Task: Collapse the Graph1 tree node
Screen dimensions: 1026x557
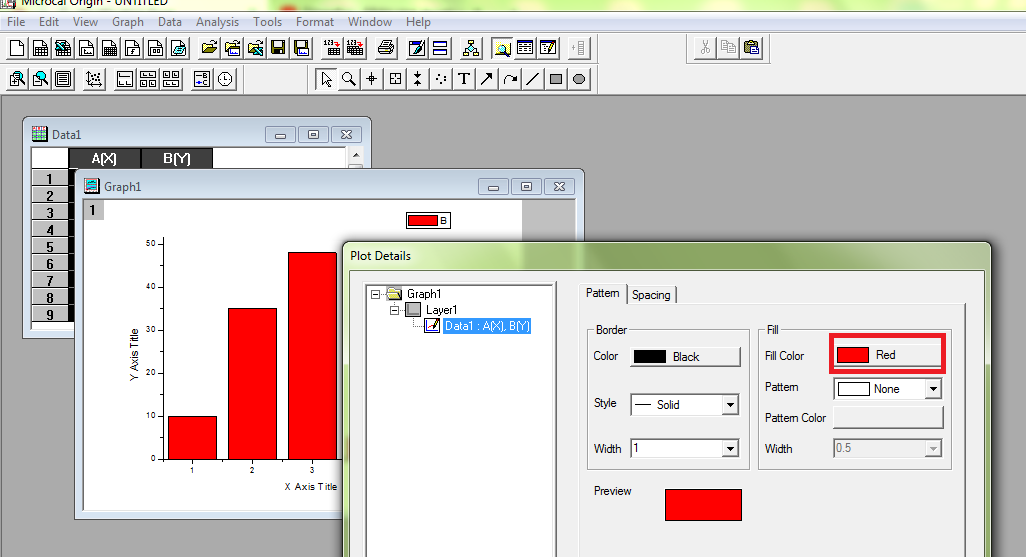Action: 375,294
